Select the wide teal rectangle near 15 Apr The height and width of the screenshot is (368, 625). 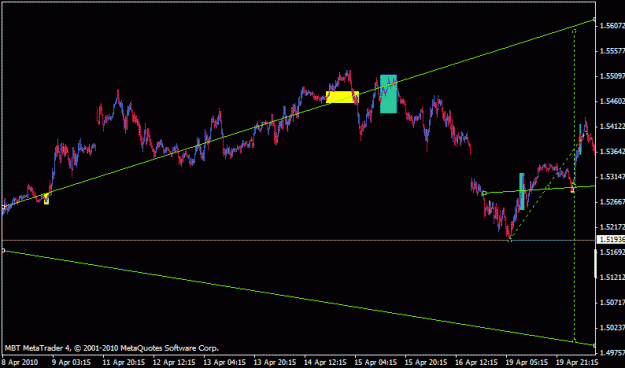coord(388,94)
